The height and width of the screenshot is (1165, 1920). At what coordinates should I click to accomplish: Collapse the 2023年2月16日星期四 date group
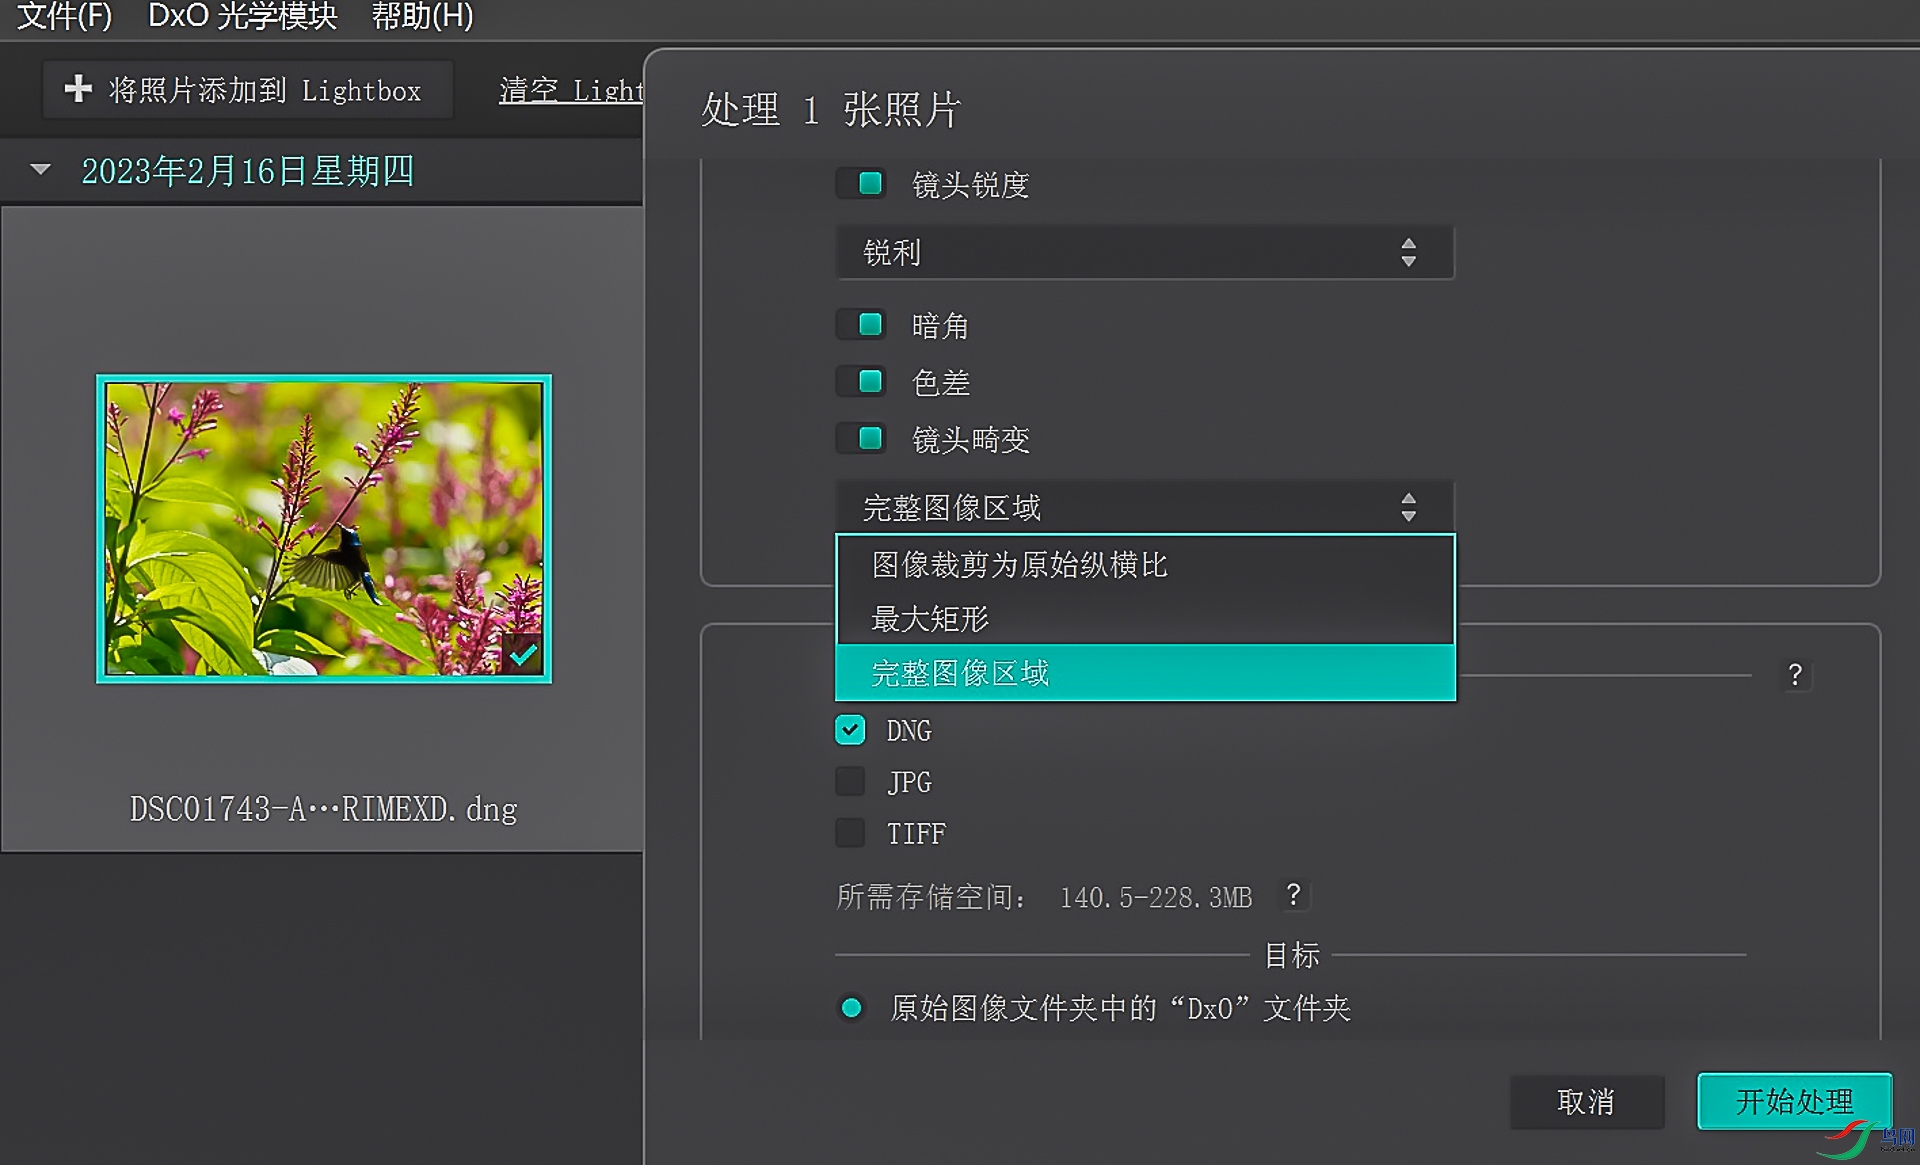[41, 170]
